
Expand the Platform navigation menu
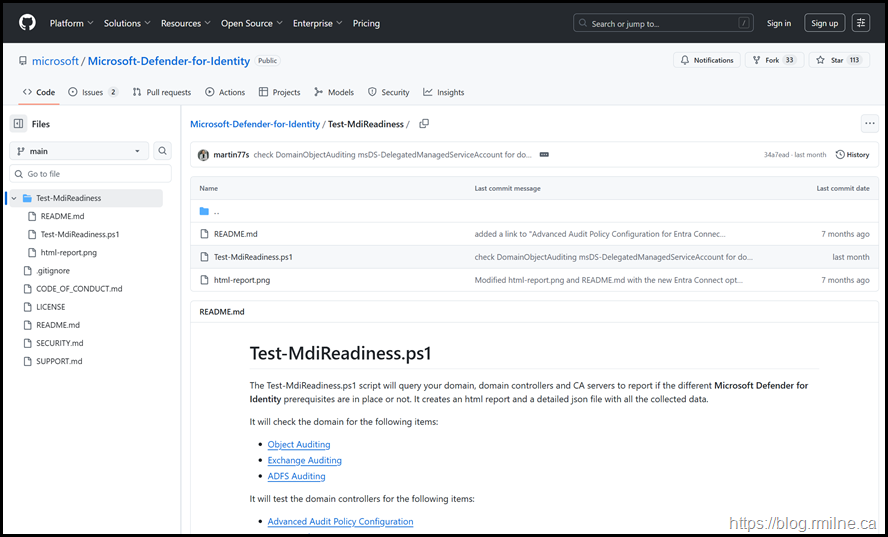(71, 23)
